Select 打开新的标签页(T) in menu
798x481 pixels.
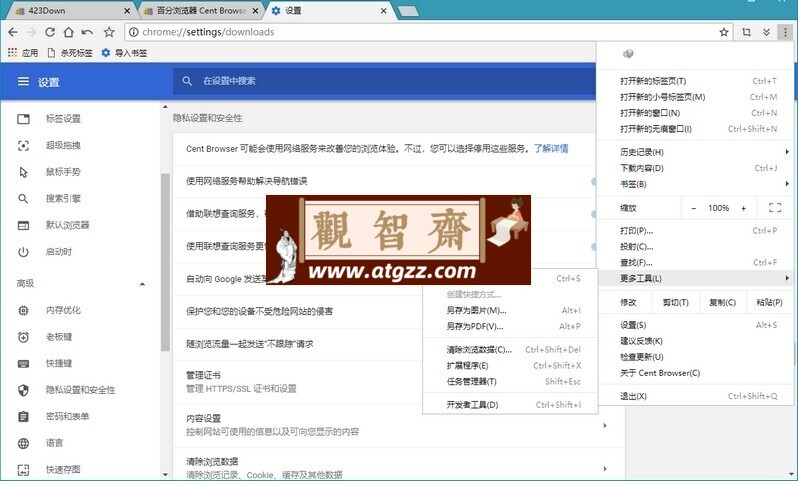(x=695, y=81)
